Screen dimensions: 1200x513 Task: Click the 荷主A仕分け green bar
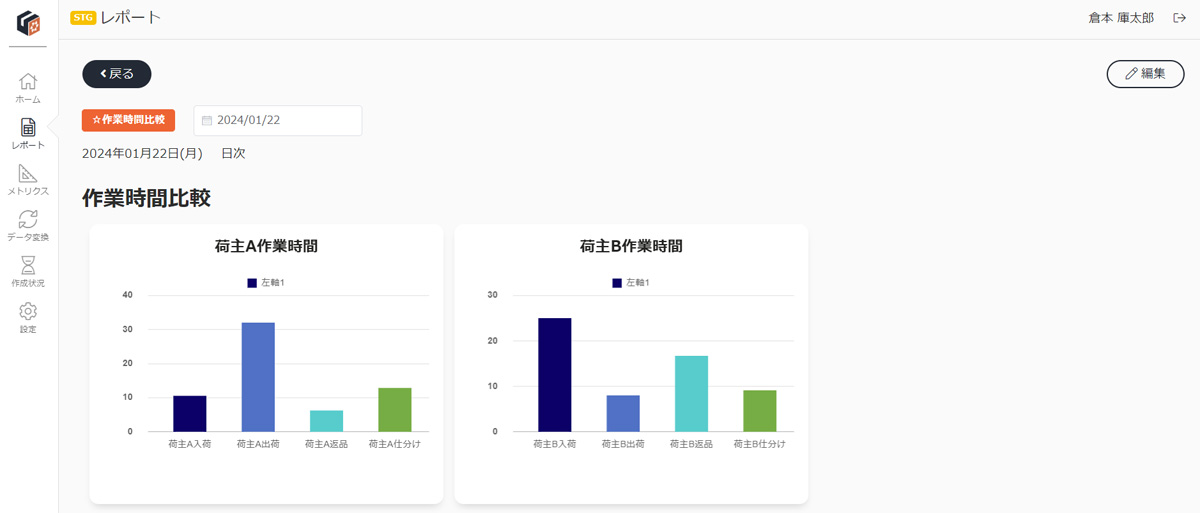click(x=395, y=410)
